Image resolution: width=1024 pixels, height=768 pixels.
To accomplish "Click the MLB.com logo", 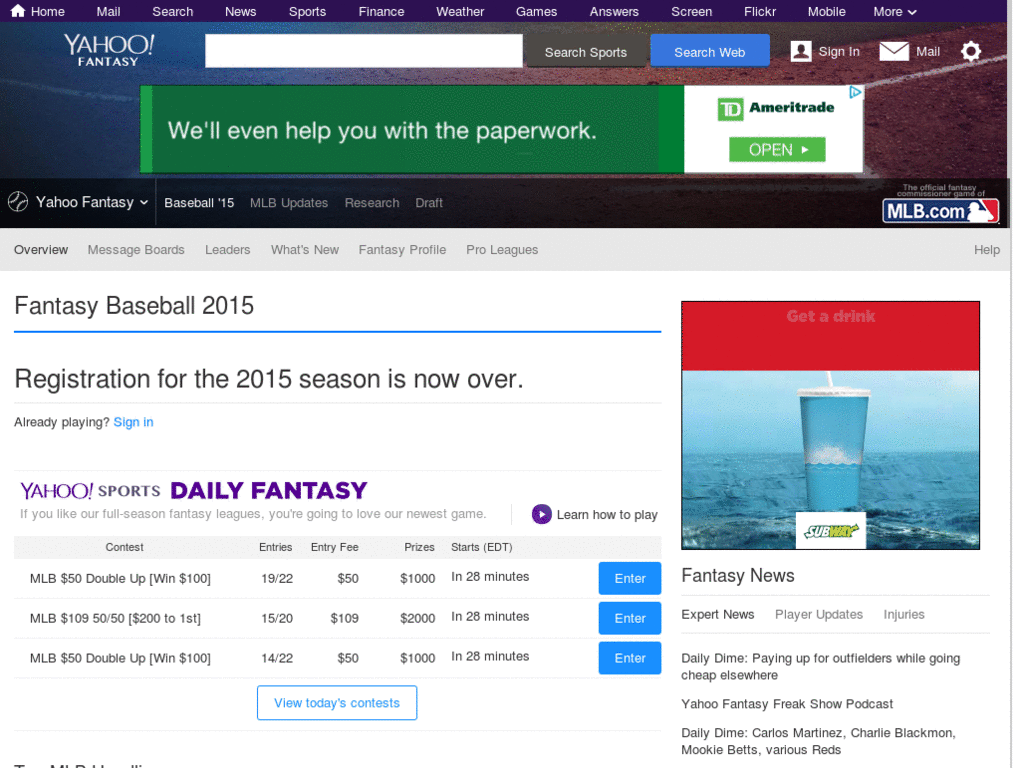I will [940, 210].
